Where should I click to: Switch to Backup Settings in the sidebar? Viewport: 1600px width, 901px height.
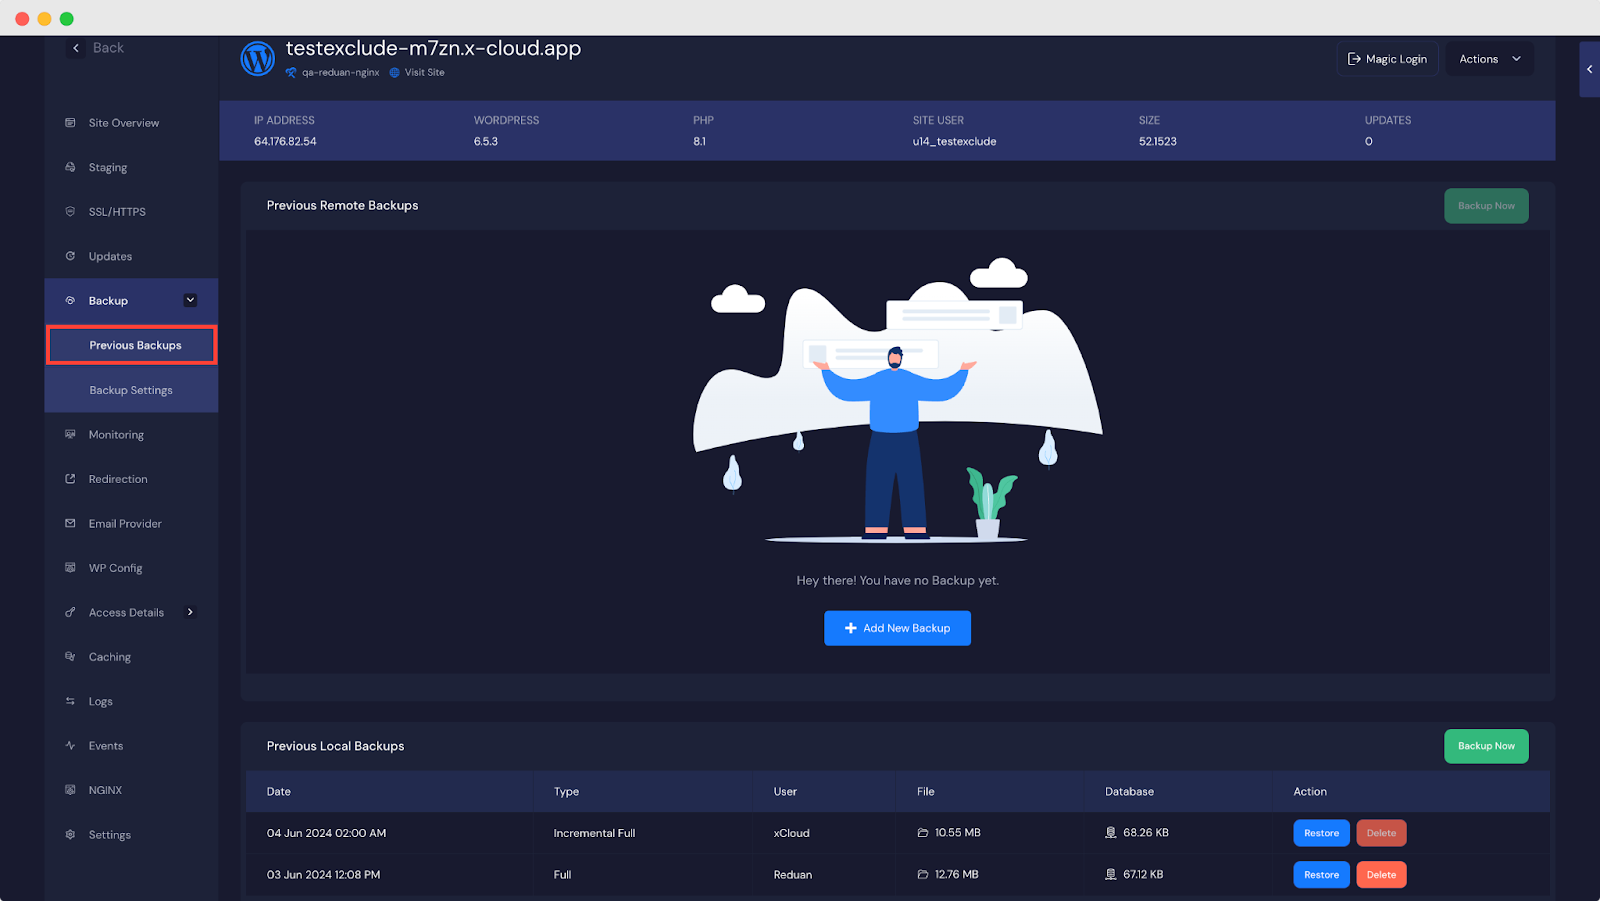click(130, 389)
